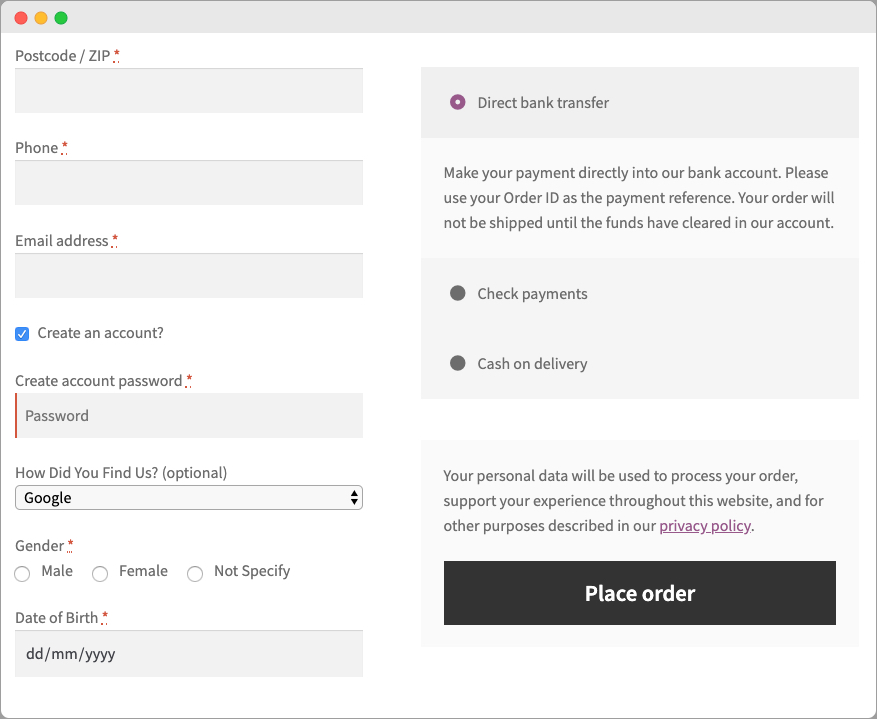Enable the Create an account checkbox
The width and height of the screenshot is (877, 719).
22,333
